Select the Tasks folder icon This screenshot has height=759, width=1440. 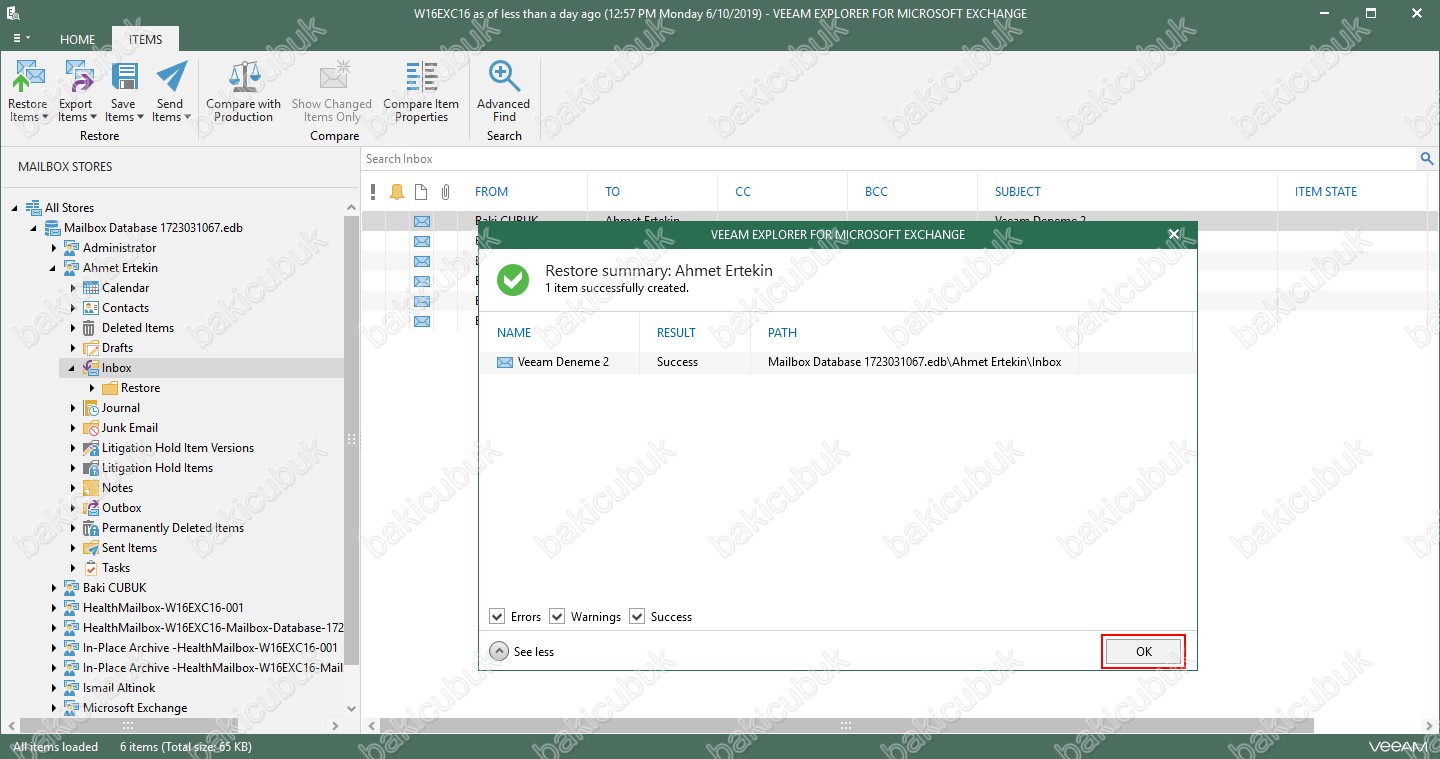[x=91, y=568]
